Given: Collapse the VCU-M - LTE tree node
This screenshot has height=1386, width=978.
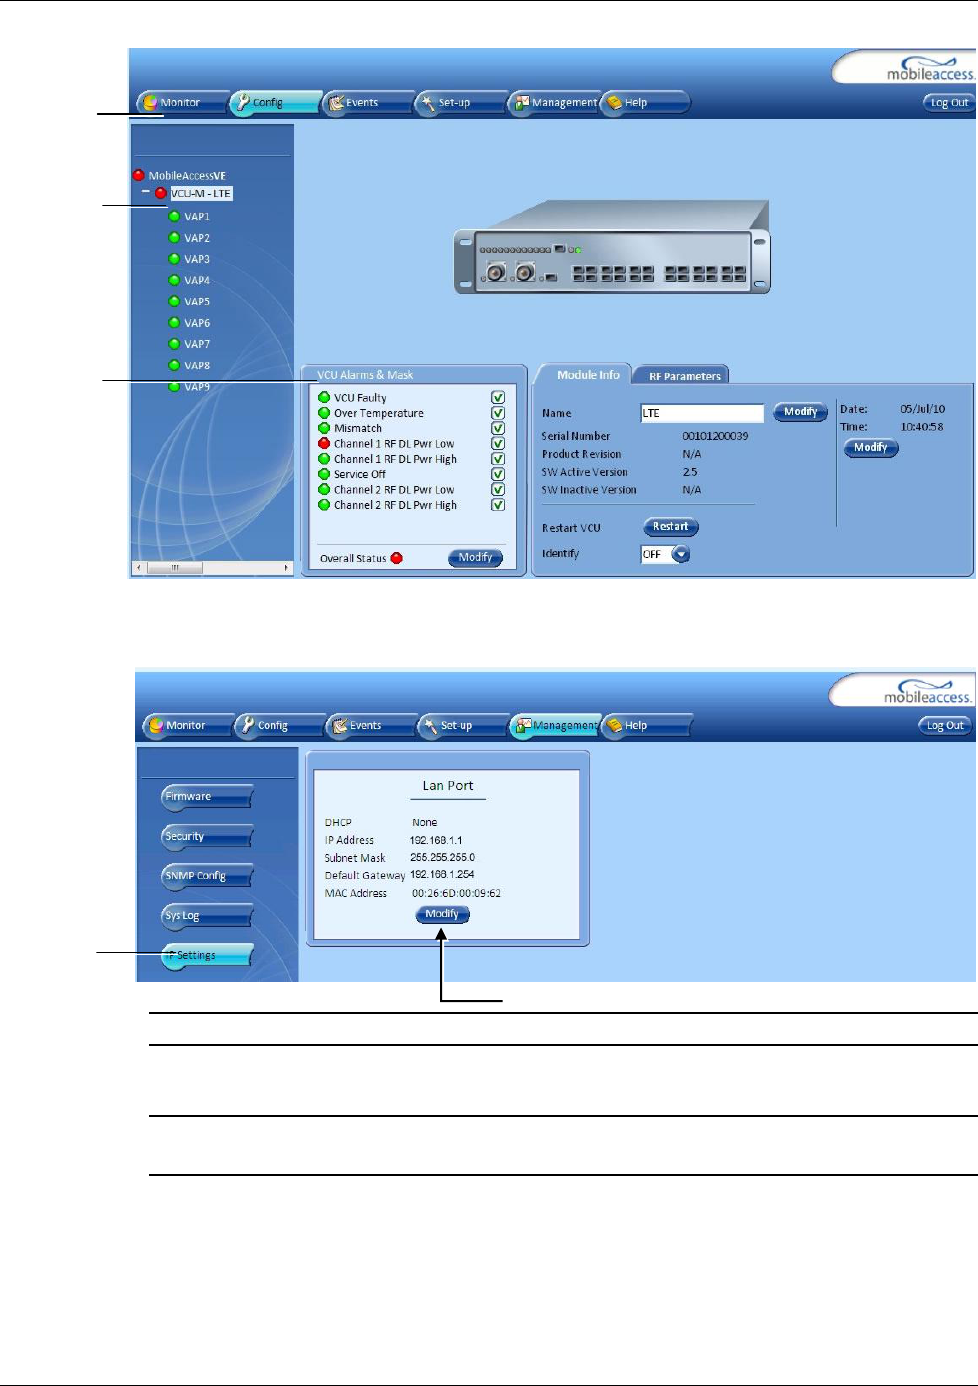Looking at the screenshot, I should 146,193.
